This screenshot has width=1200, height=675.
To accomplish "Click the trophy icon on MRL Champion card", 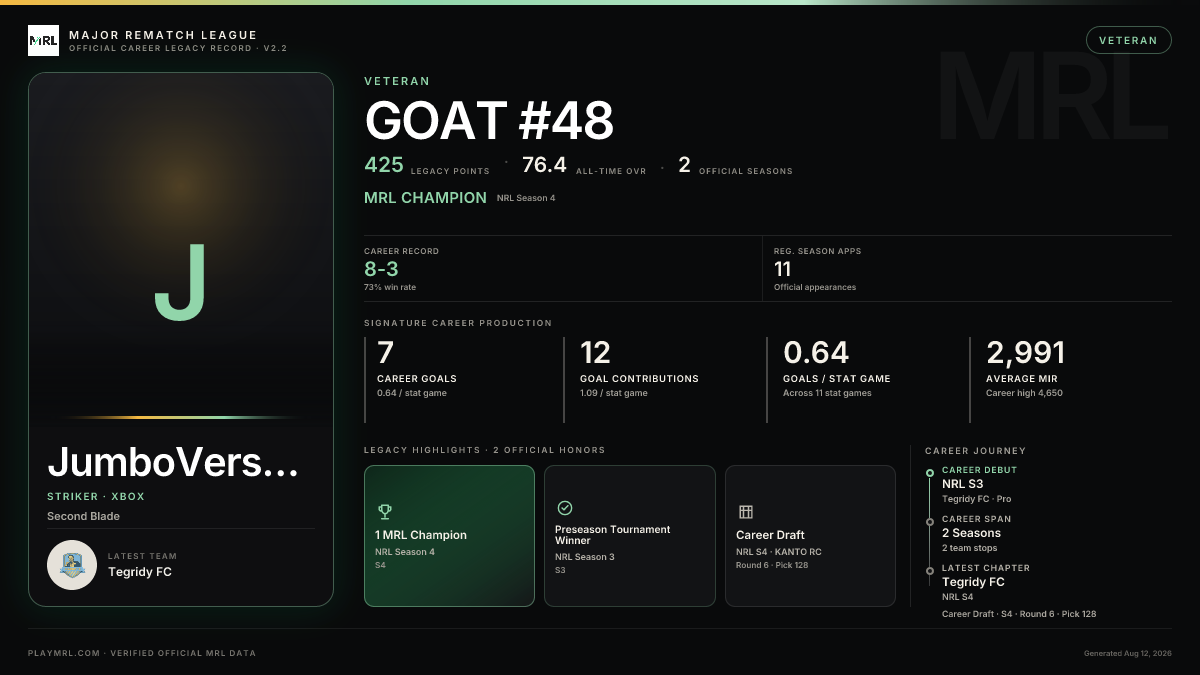I will pos(385,512).
